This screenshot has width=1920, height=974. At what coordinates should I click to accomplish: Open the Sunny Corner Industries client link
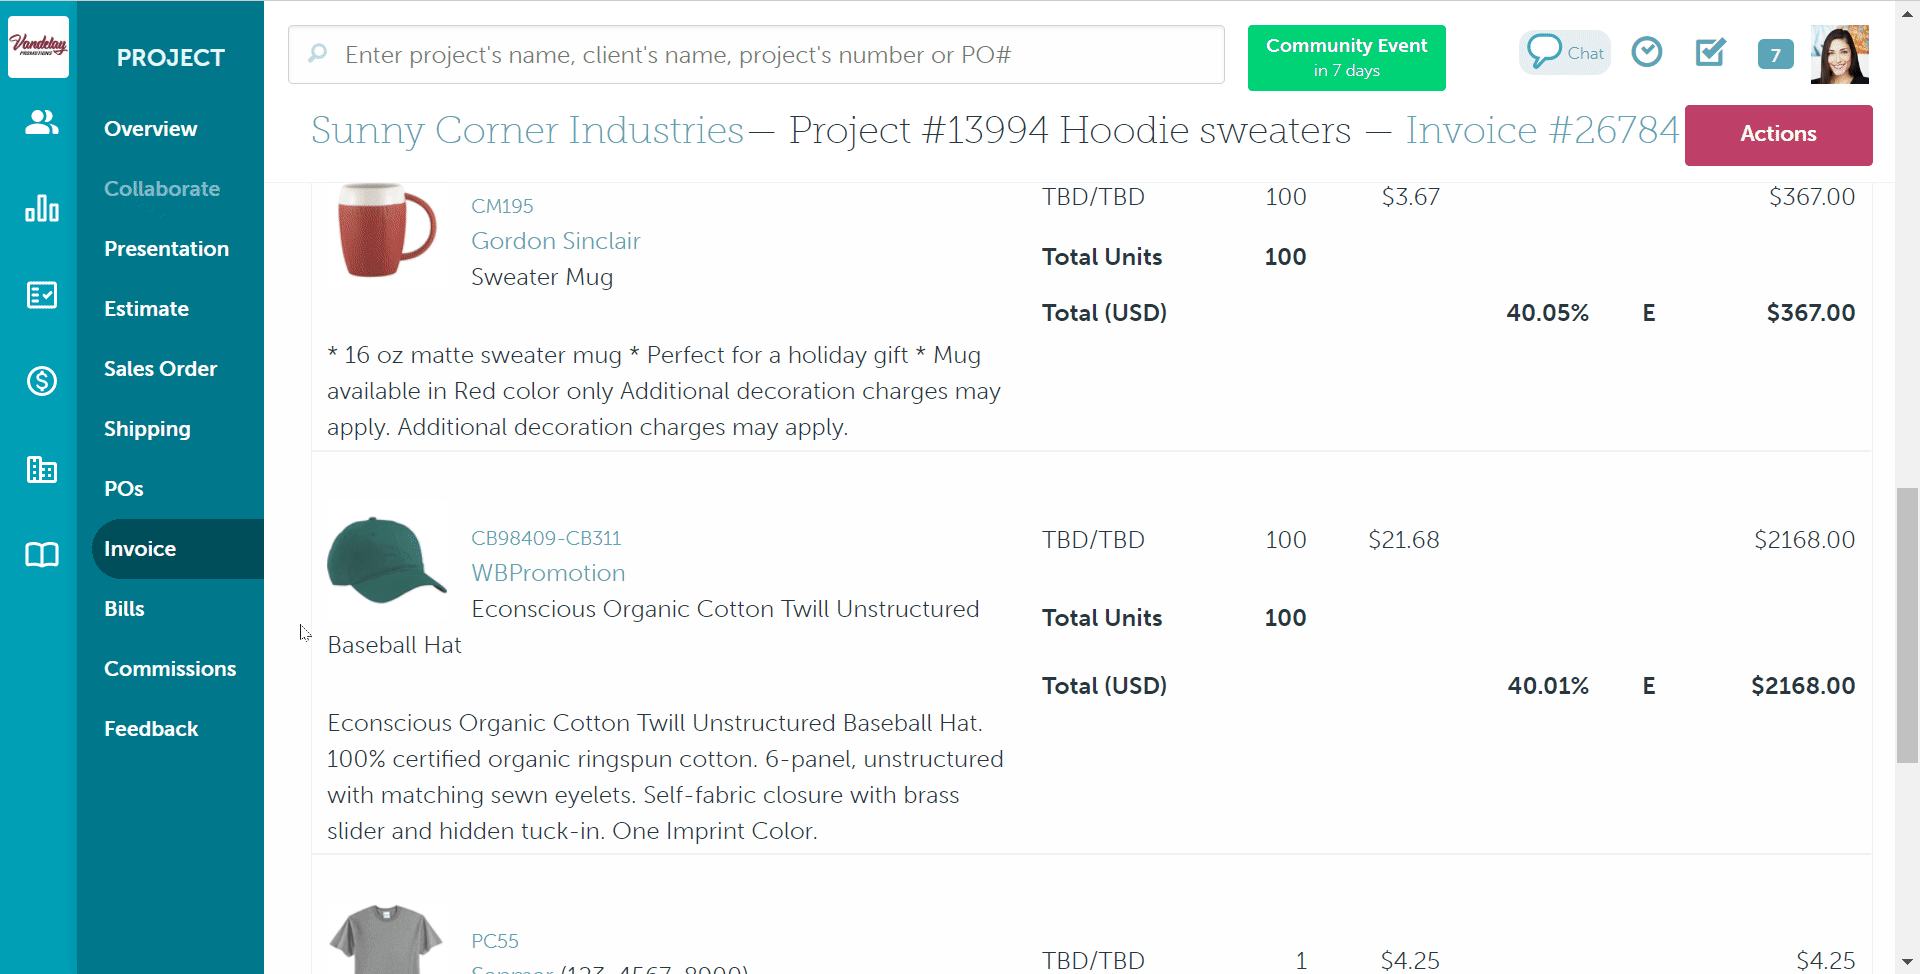pyautogui.click(x=527, y=130)
